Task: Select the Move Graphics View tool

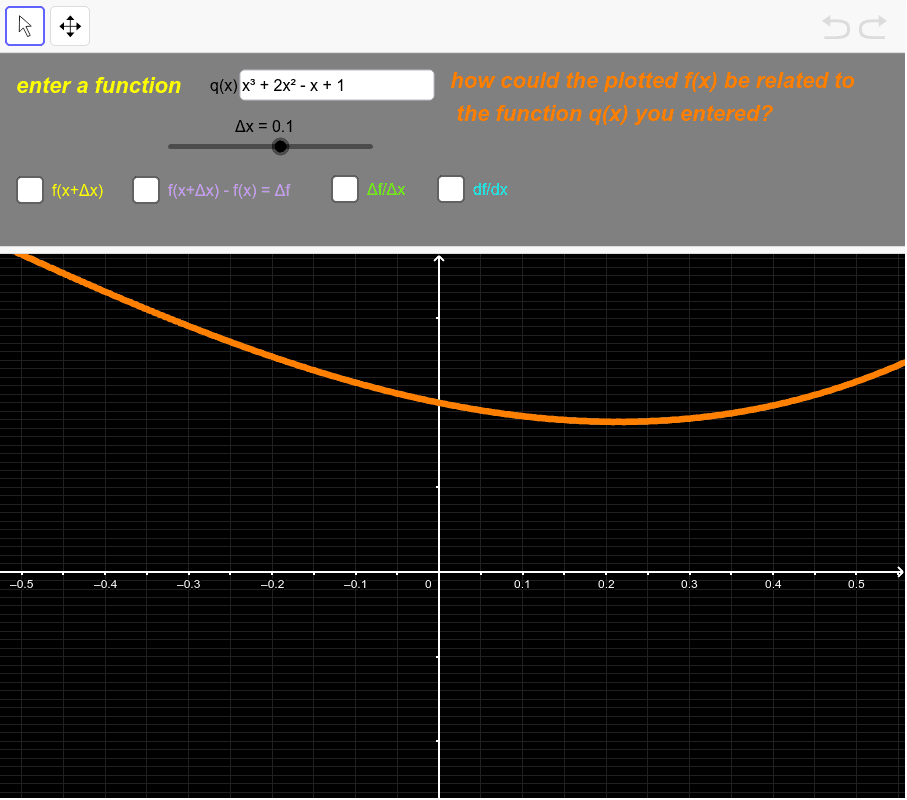Action: click(70, 26)
